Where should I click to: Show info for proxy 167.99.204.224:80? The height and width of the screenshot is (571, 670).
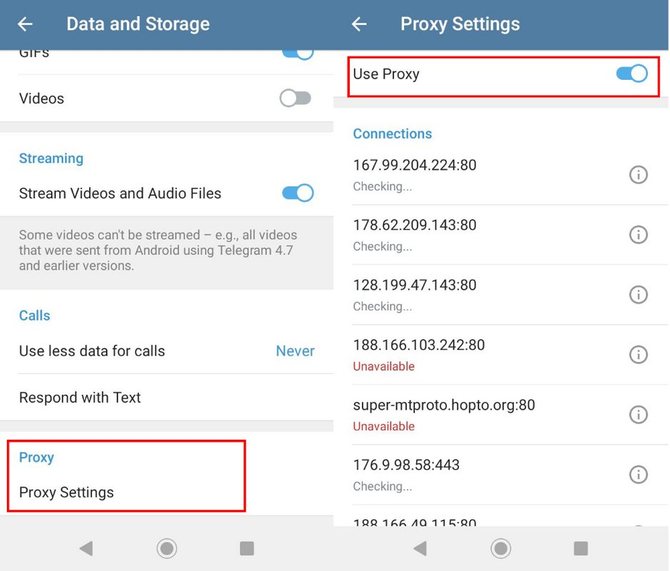(638, 175)
